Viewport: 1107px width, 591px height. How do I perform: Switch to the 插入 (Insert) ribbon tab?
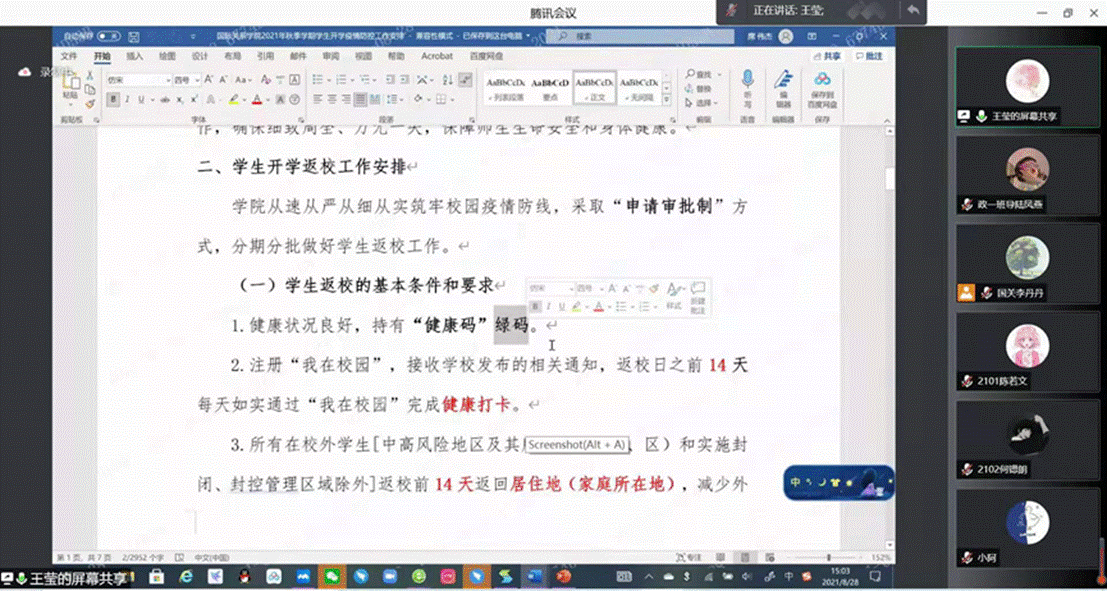[134, 57]
